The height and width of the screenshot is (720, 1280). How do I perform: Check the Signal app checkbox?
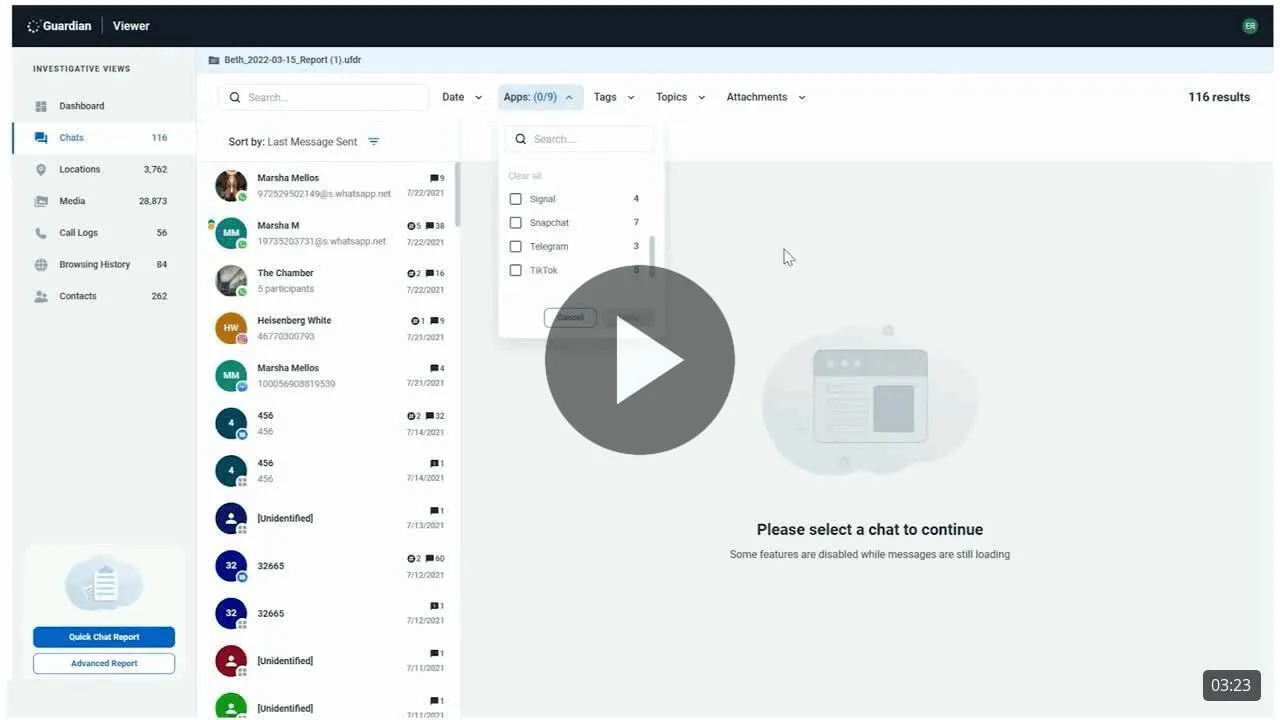pyautogui.click(x=516, y=199)
